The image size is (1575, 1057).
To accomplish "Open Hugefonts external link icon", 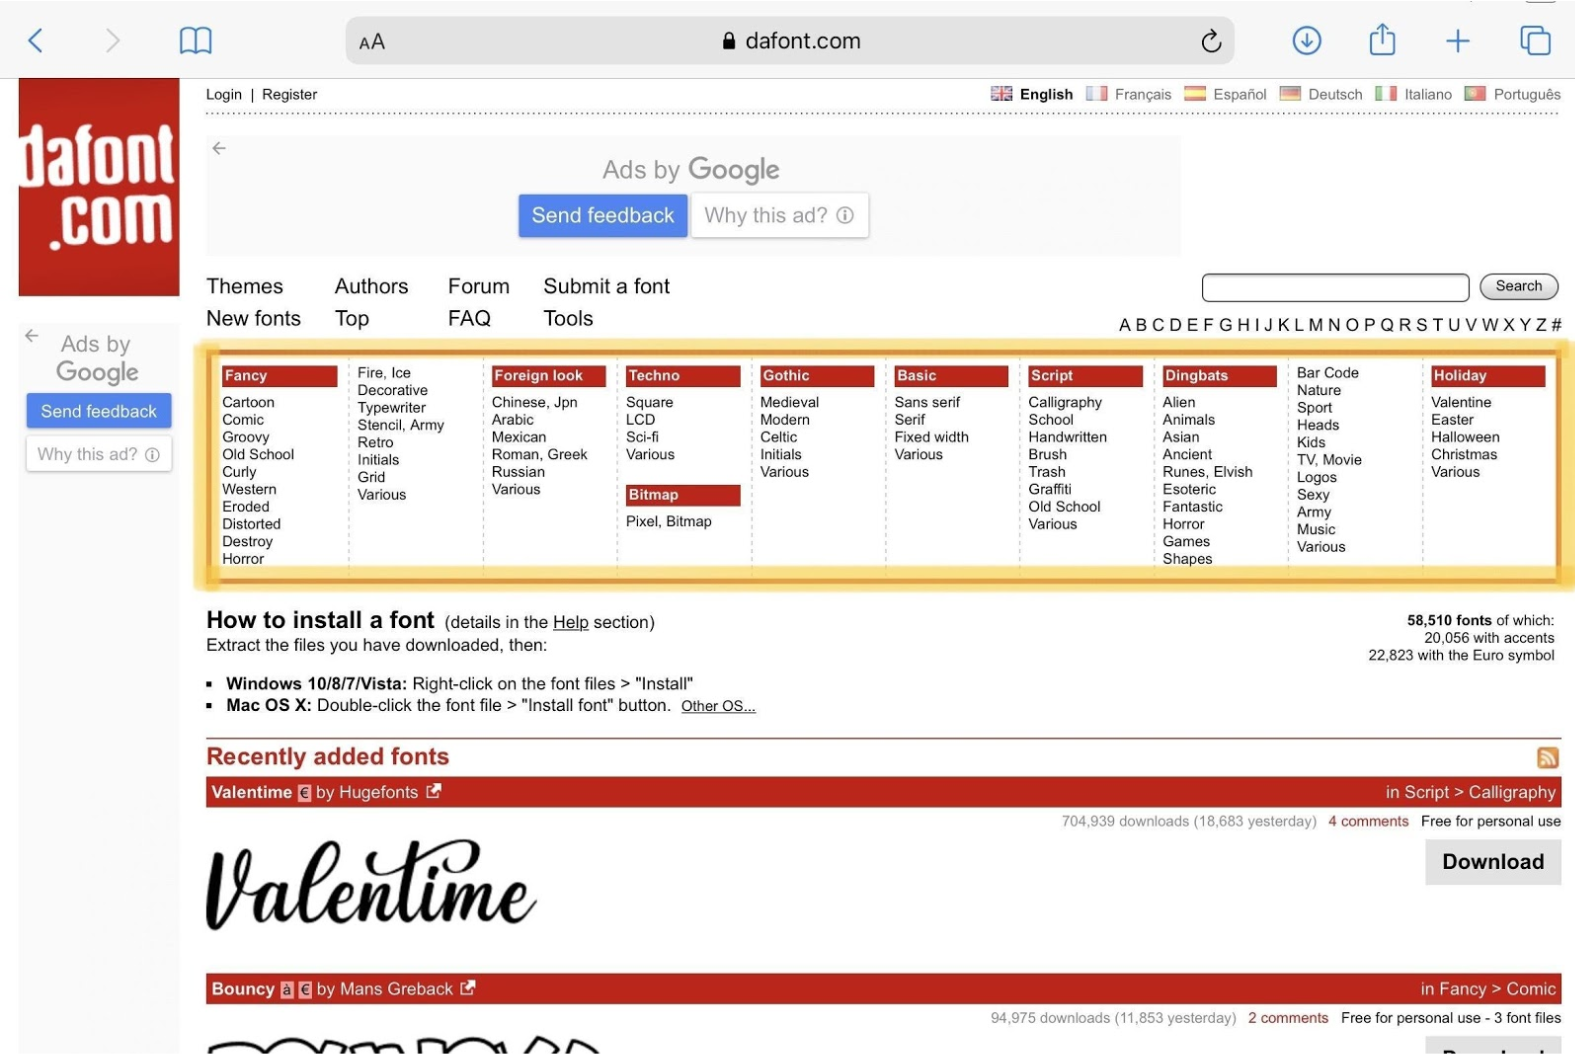I will point(433,791).
